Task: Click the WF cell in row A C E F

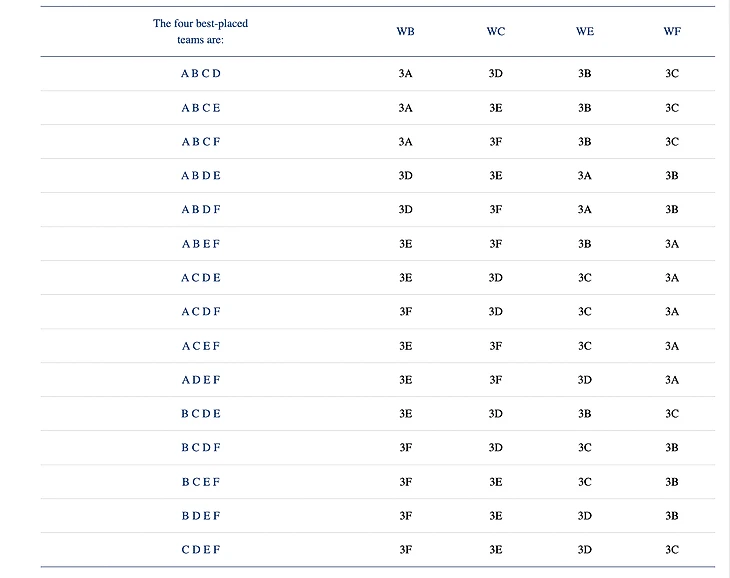Action: 672,346
